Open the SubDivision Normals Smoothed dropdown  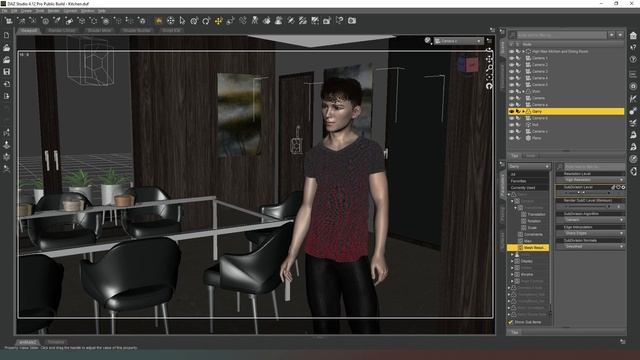[x=591, y=247]
